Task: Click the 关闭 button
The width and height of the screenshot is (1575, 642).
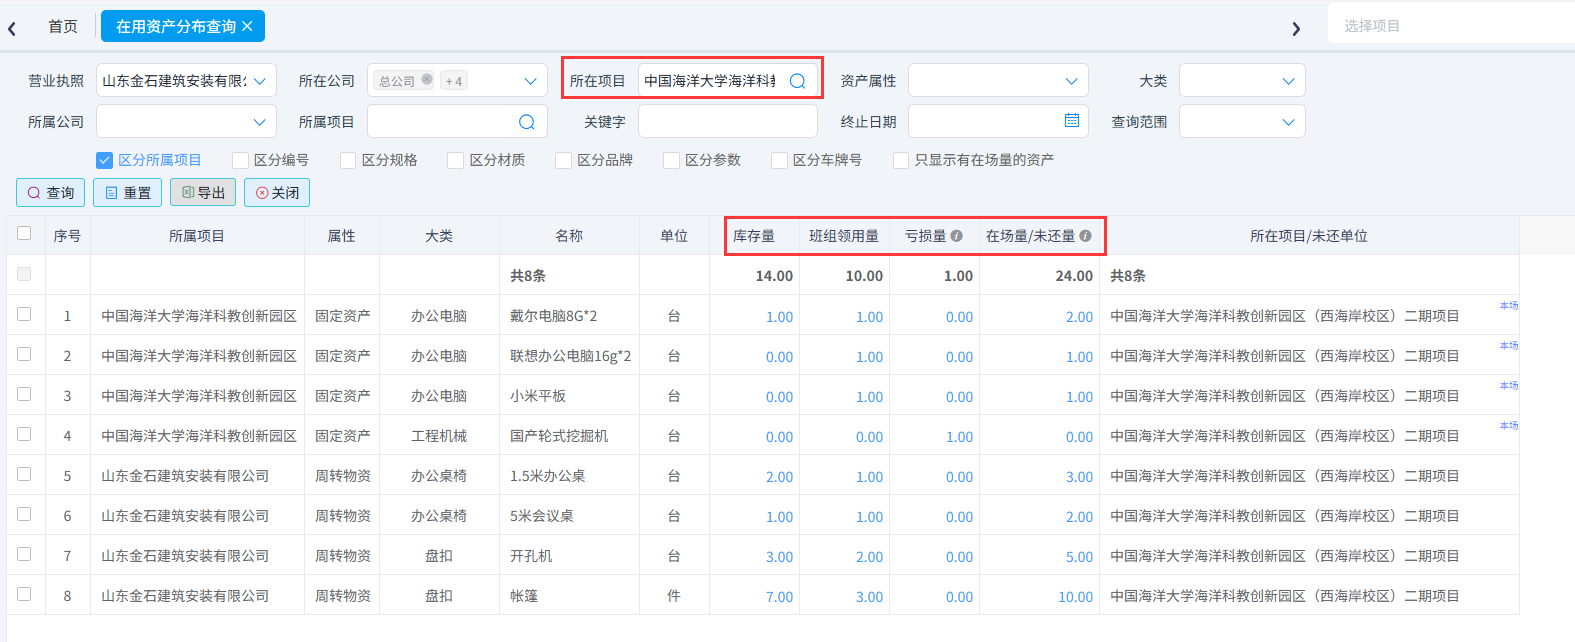Action: tap(277, 193)
